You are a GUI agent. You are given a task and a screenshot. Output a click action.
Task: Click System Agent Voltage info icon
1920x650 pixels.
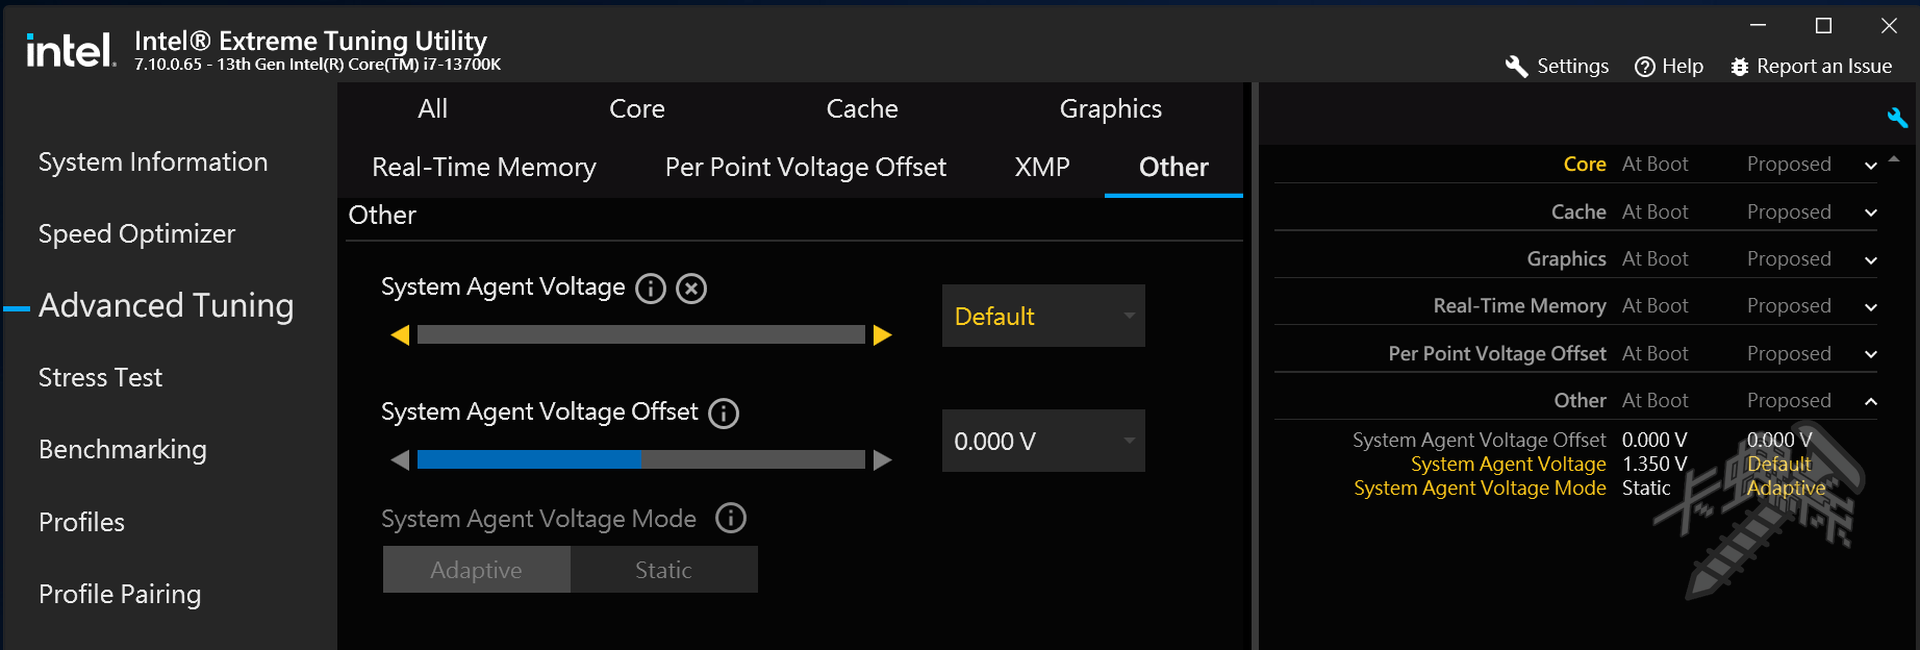650,289
